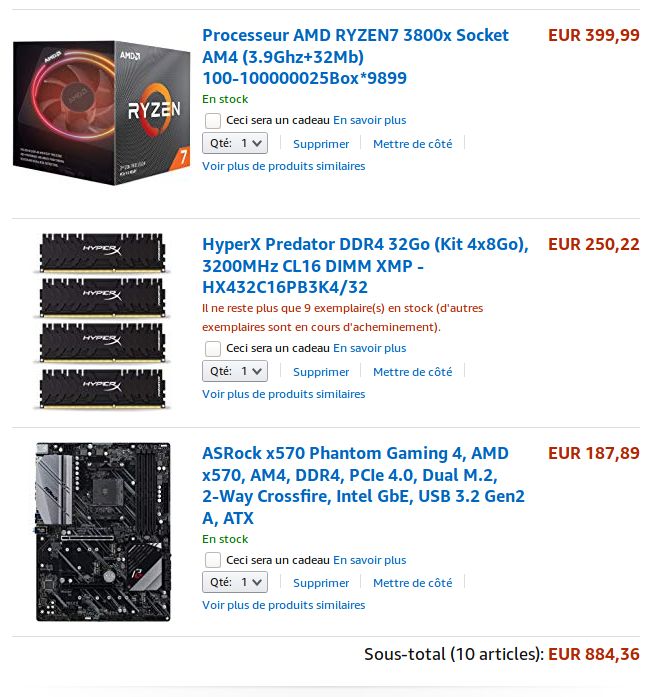This screenshot has height=697, width=667.
Task: View more products similar to the ASRock motherboard
Action: coord(283,605)
